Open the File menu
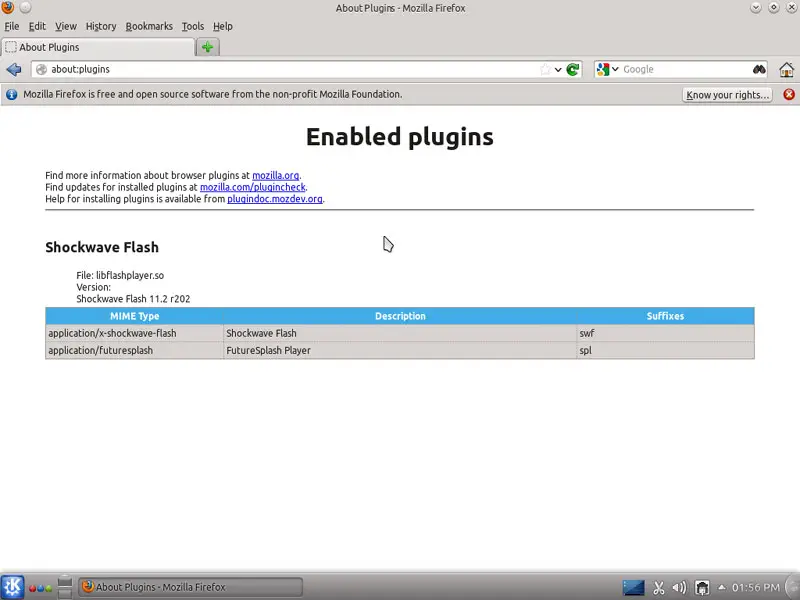This screenshot has height=600, width=800. click(x=12, y=26)
